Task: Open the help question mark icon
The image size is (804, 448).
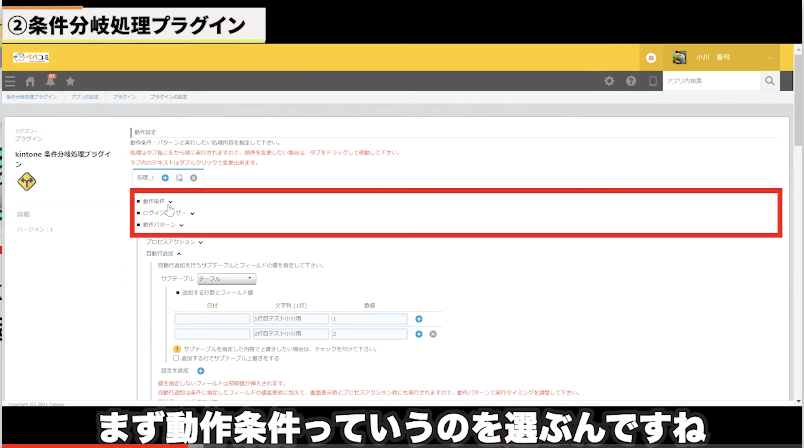Action: point(631,81)
